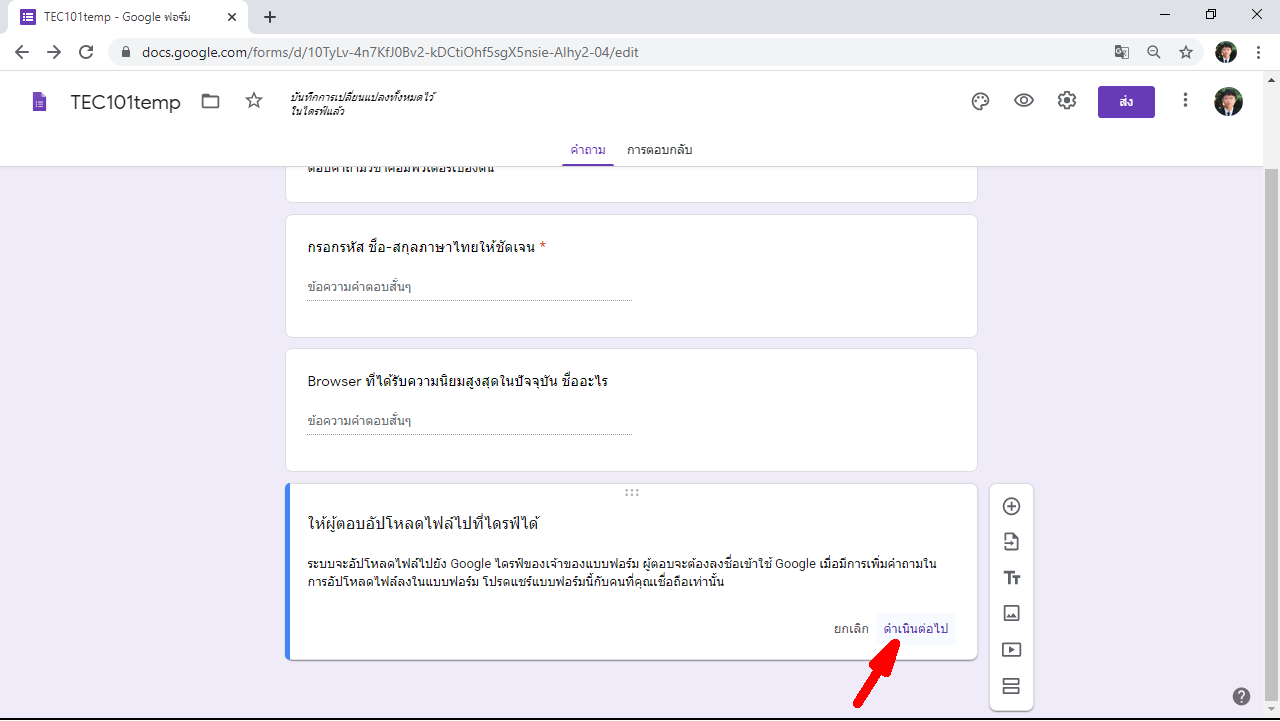The height and width of the screenshot is (721, 1280).
Task: Click the add video icon
Action: click(1011, 649)
